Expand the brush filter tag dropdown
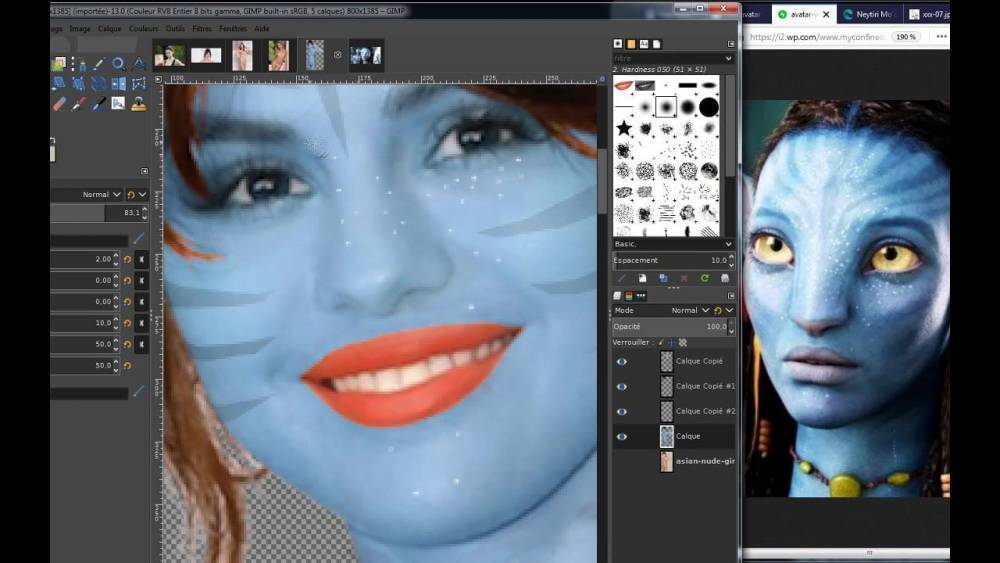This screenshot has width=1000, height=563. (728, 58)
